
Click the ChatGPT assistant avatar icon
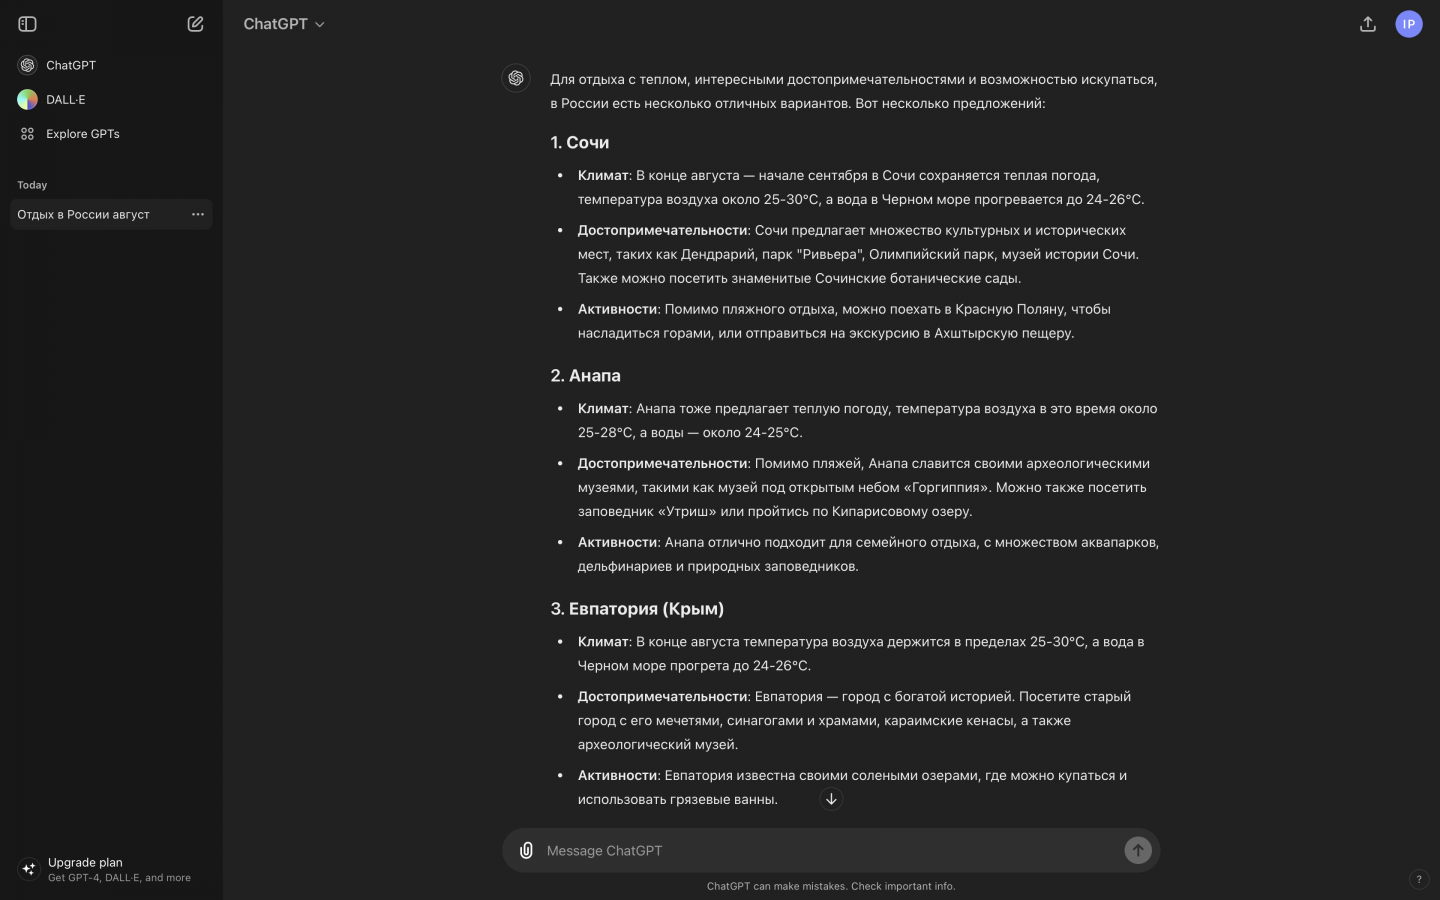tap(516, 78)
